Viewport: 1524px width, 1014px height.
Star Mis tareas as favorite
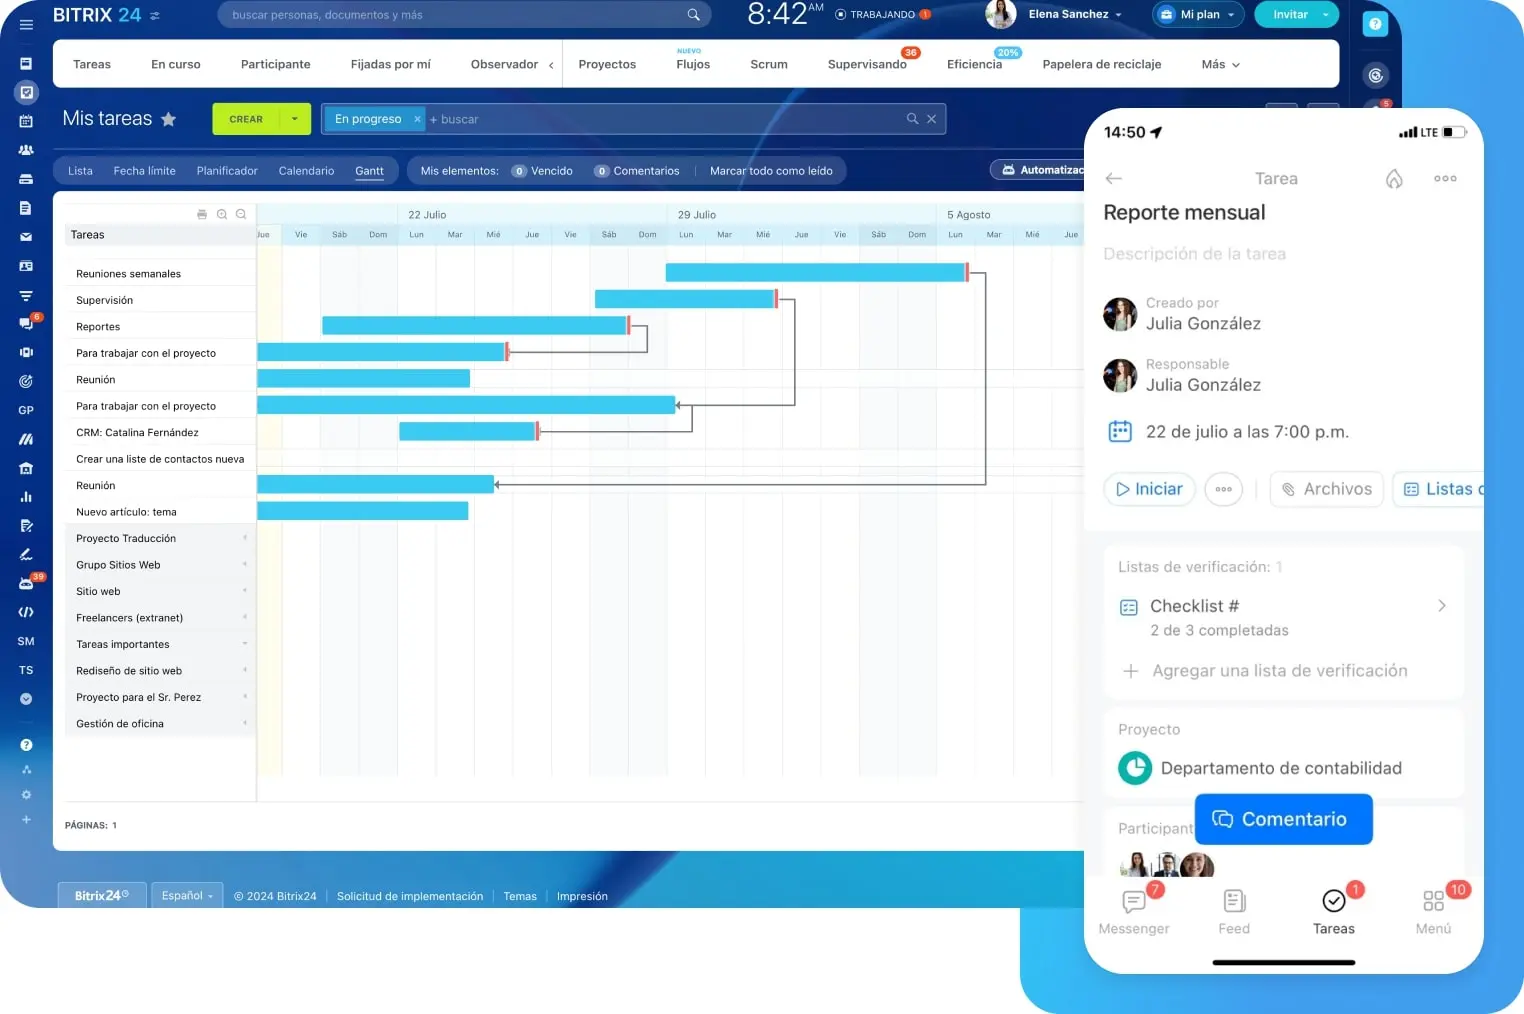tap(169, 119)
